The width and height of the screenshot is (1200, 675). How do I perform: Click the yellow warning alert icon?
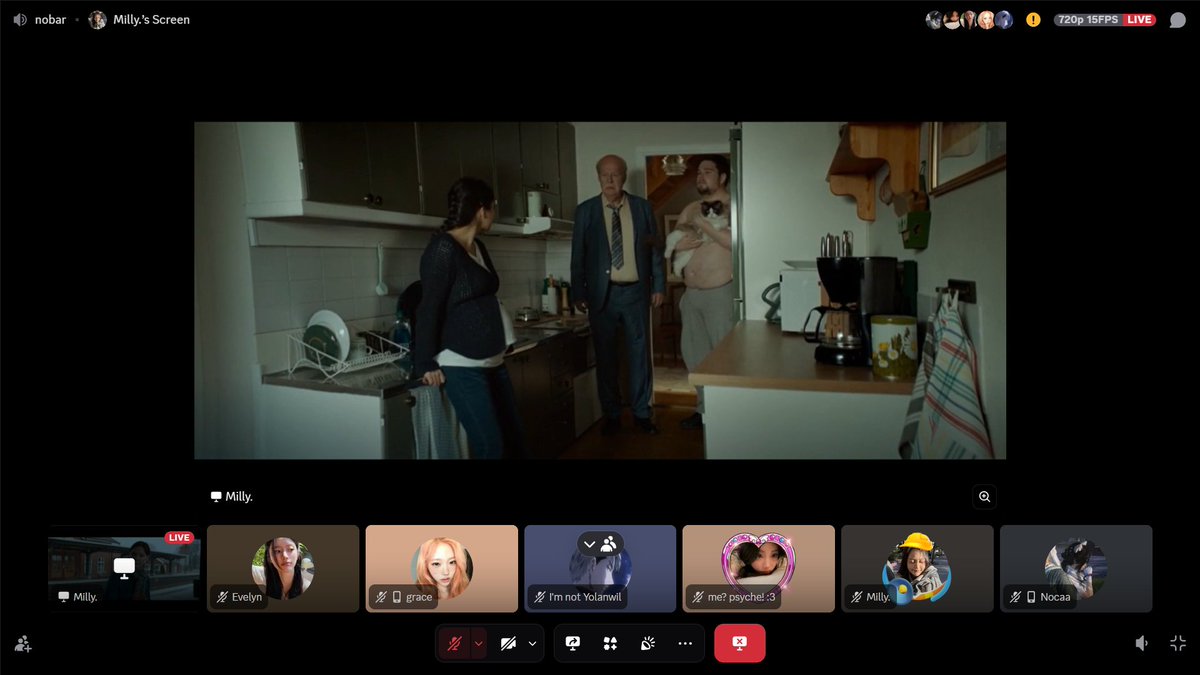click(x=1033, y=20)
